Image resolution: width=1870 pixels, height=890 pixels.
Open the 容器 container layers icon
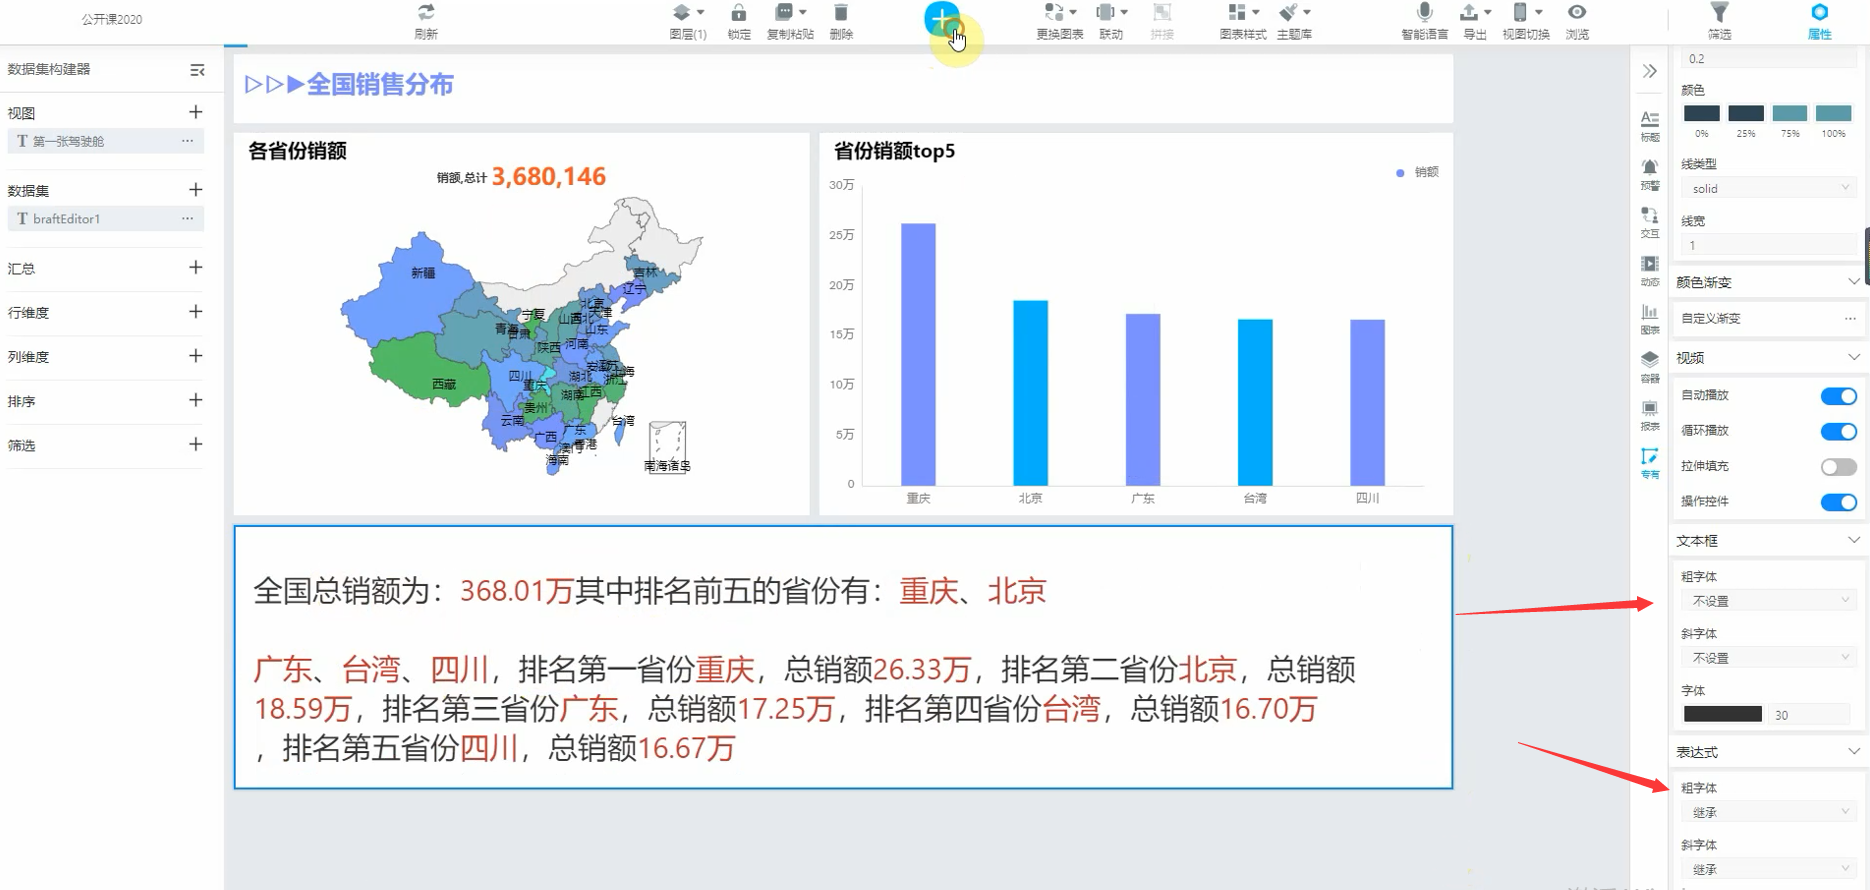coord(1649,360)
